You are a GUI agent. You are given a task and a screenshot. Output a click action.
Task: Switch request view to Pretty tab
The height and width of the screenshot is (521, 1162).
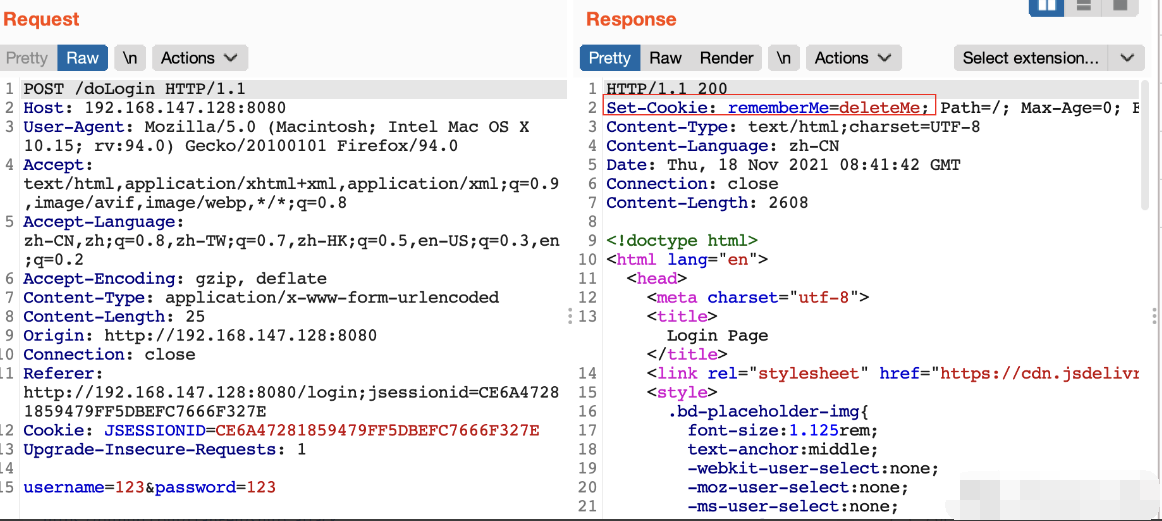pyautogui.click(x=27, y=58)
